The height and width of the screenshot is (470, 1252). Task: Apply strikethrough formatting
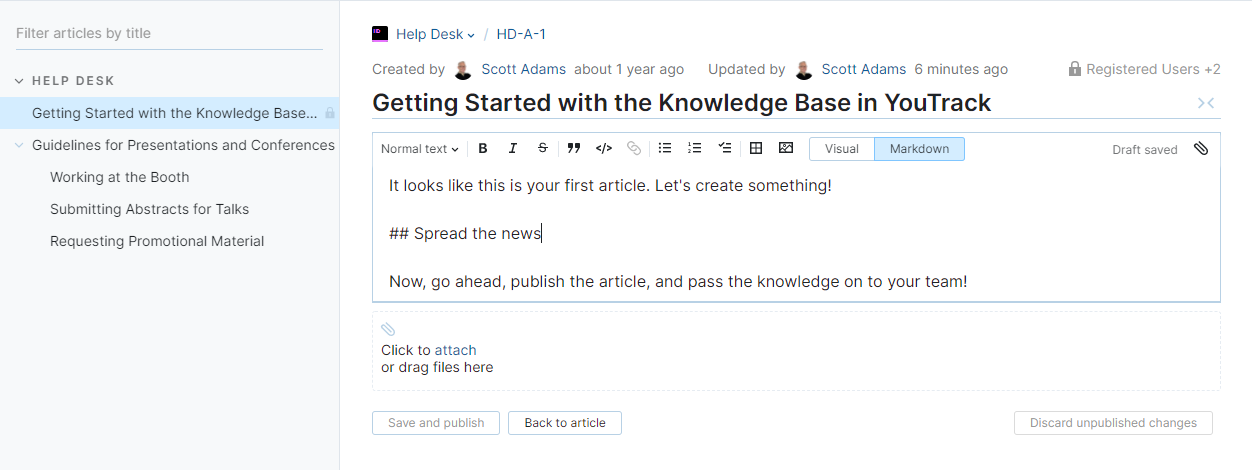tap(543, 149)
